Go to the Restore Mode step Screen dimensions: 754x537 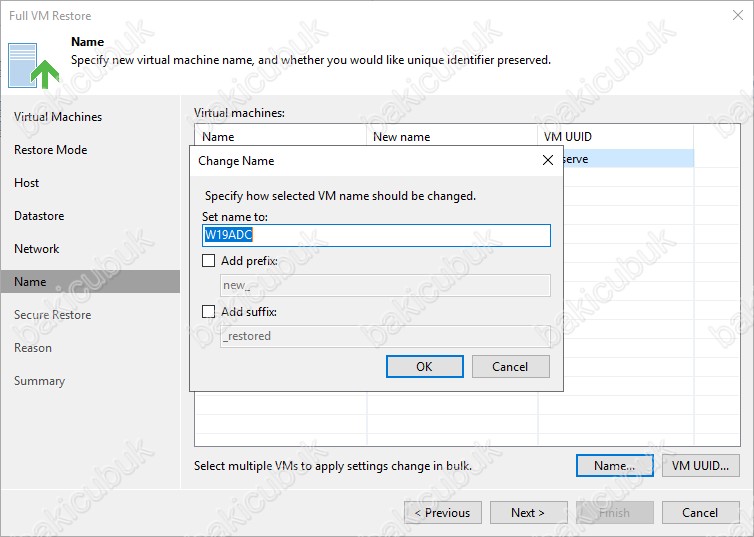50,150
